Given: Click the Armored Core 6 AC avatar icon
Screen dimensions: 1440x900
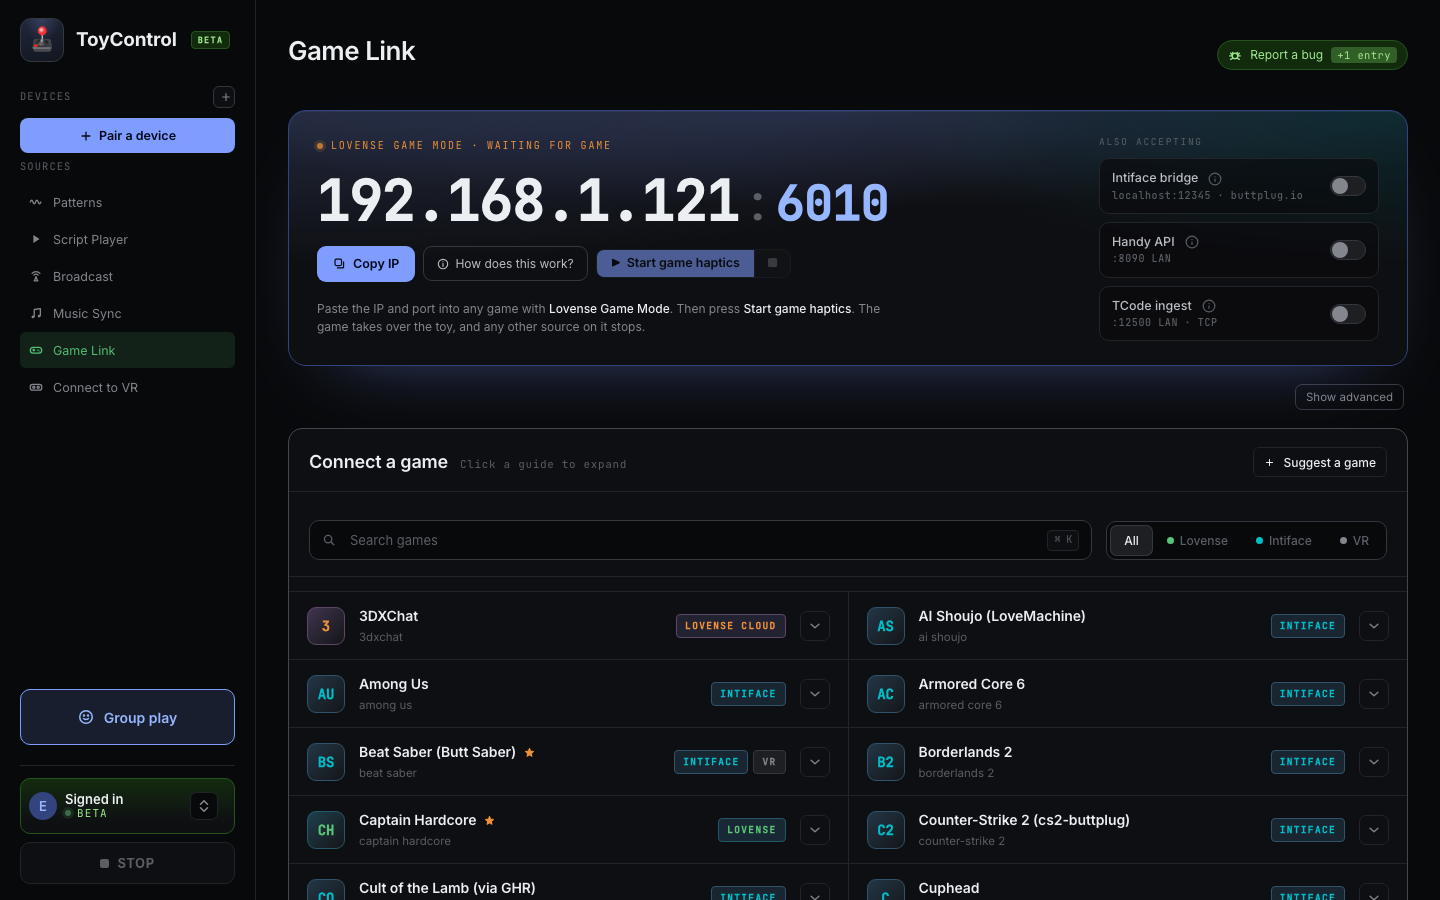Looking at the screenshot, I should (886, 694).
